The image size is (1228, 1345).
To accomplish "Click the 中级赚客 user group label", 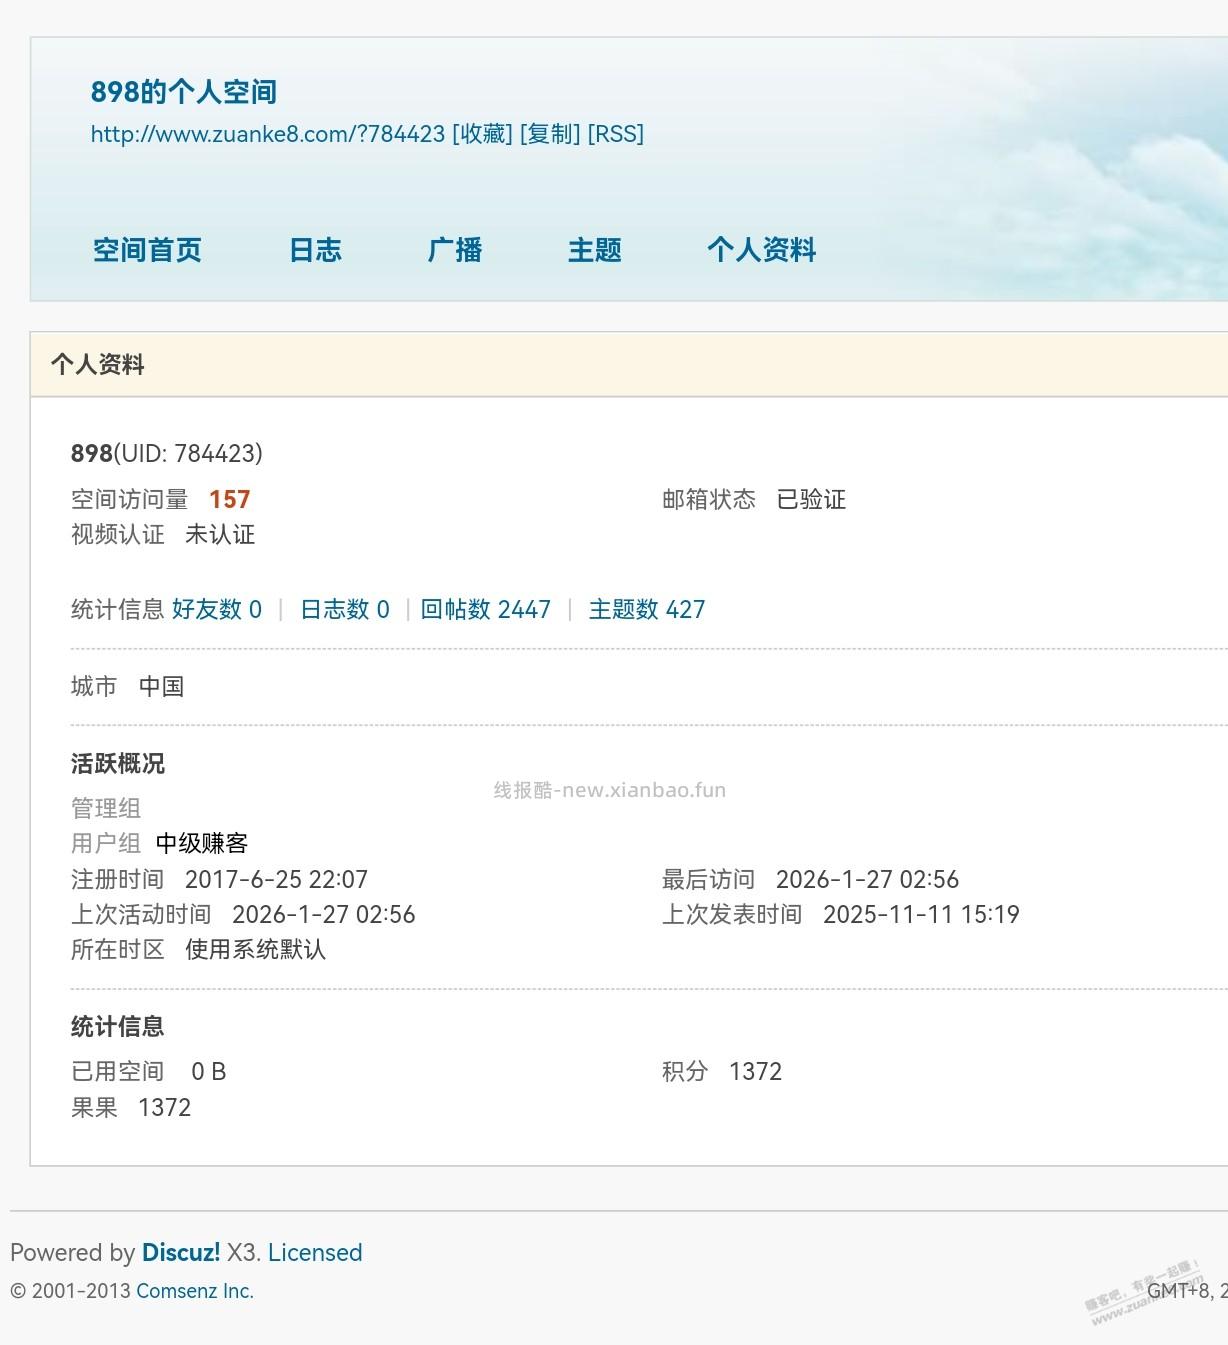I will pos(202,843).
